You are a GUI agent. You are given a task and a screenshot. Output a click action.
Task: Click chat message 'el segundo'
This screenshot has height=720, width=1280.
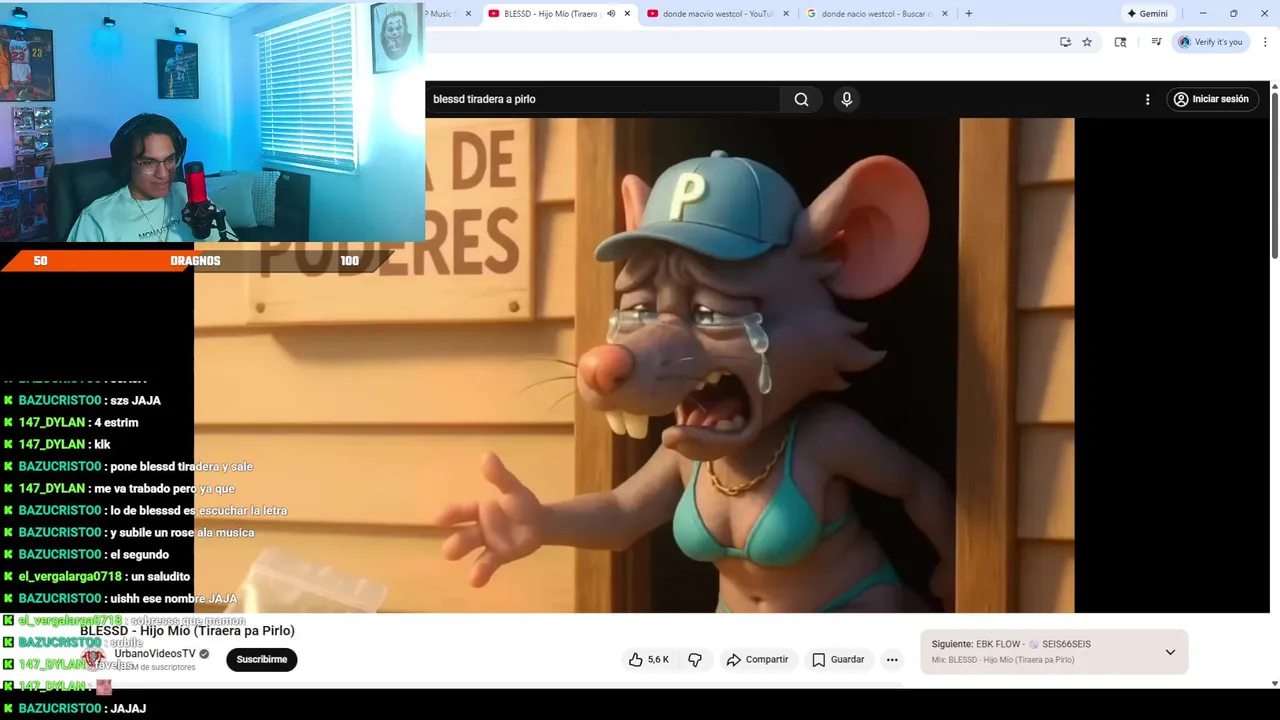[139, 554]
